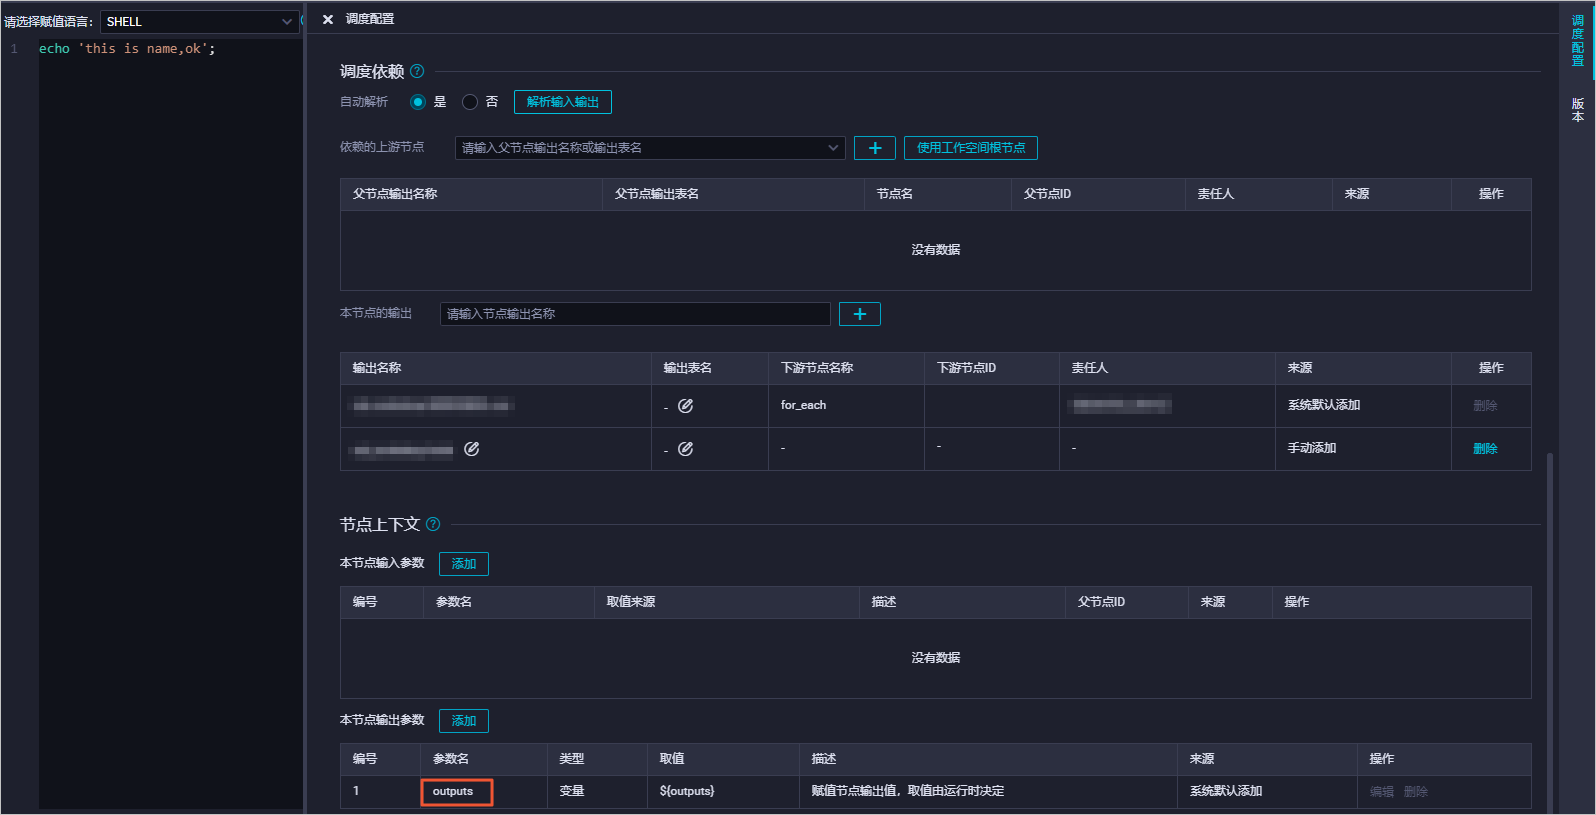
Task: Click line number 1 in the editor gutter
Action: [x=14, y=48]
